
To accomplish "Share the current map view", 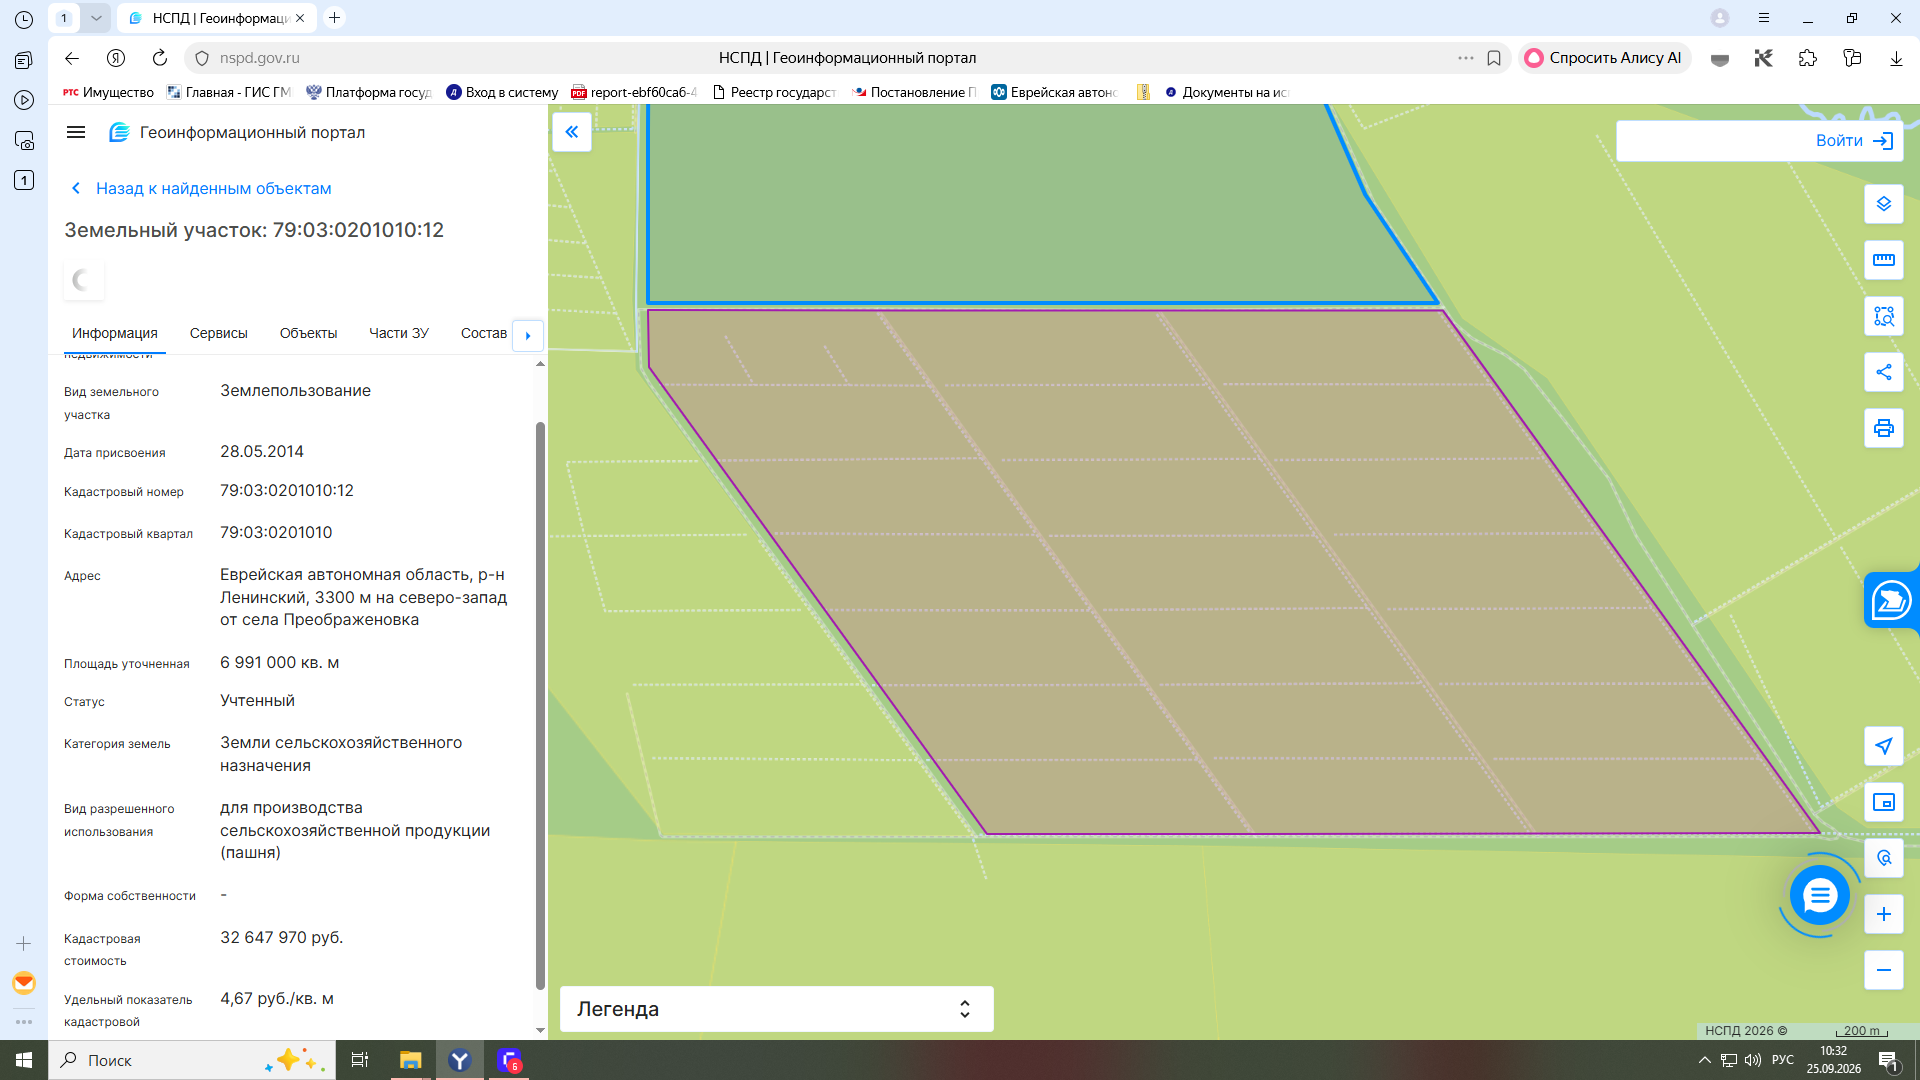I will (x=1883, y=372).
